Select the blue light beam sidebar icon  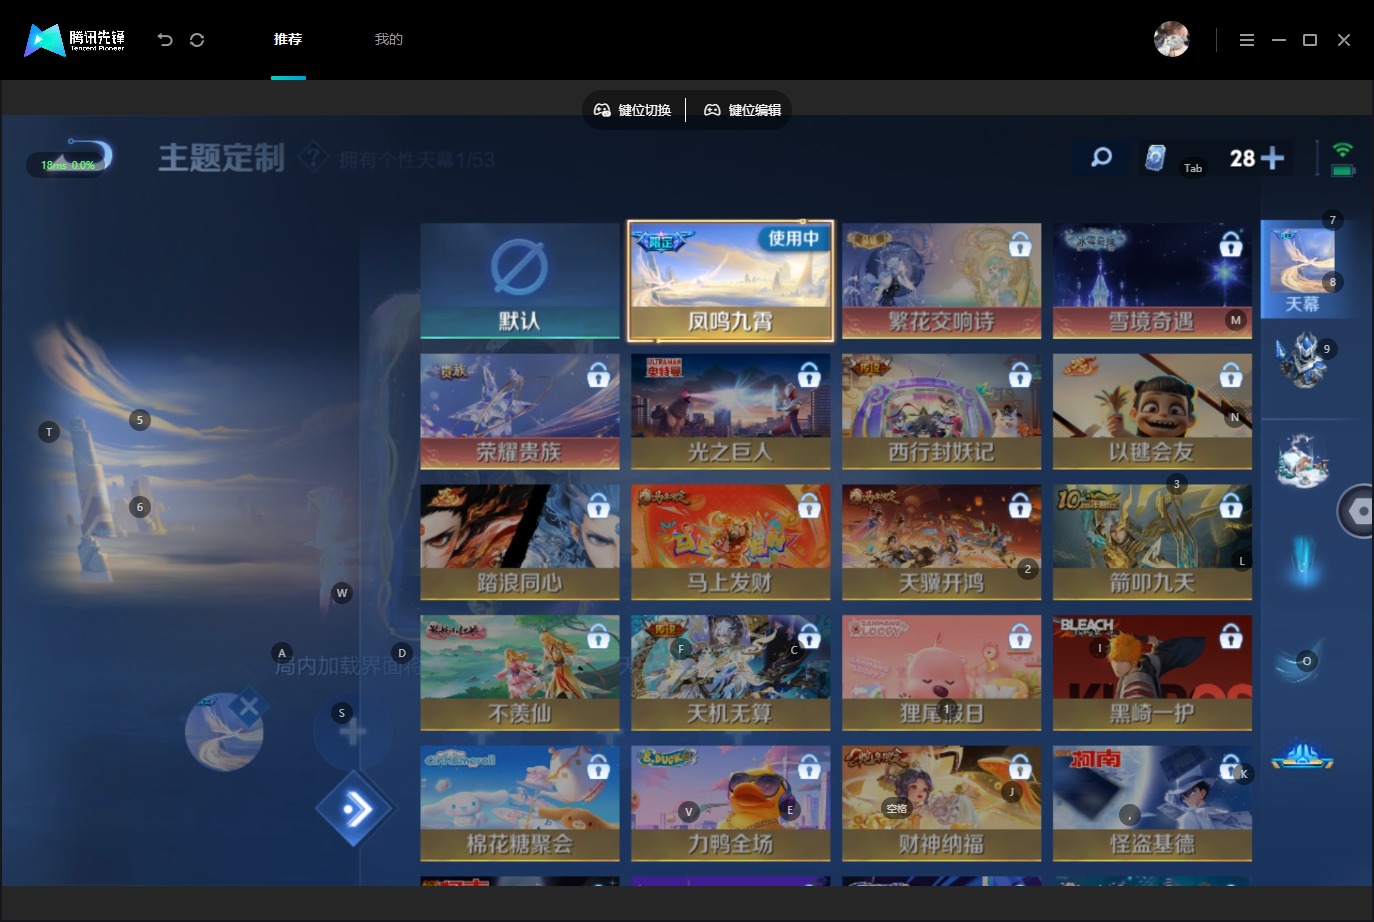(x=1302, y=560)
